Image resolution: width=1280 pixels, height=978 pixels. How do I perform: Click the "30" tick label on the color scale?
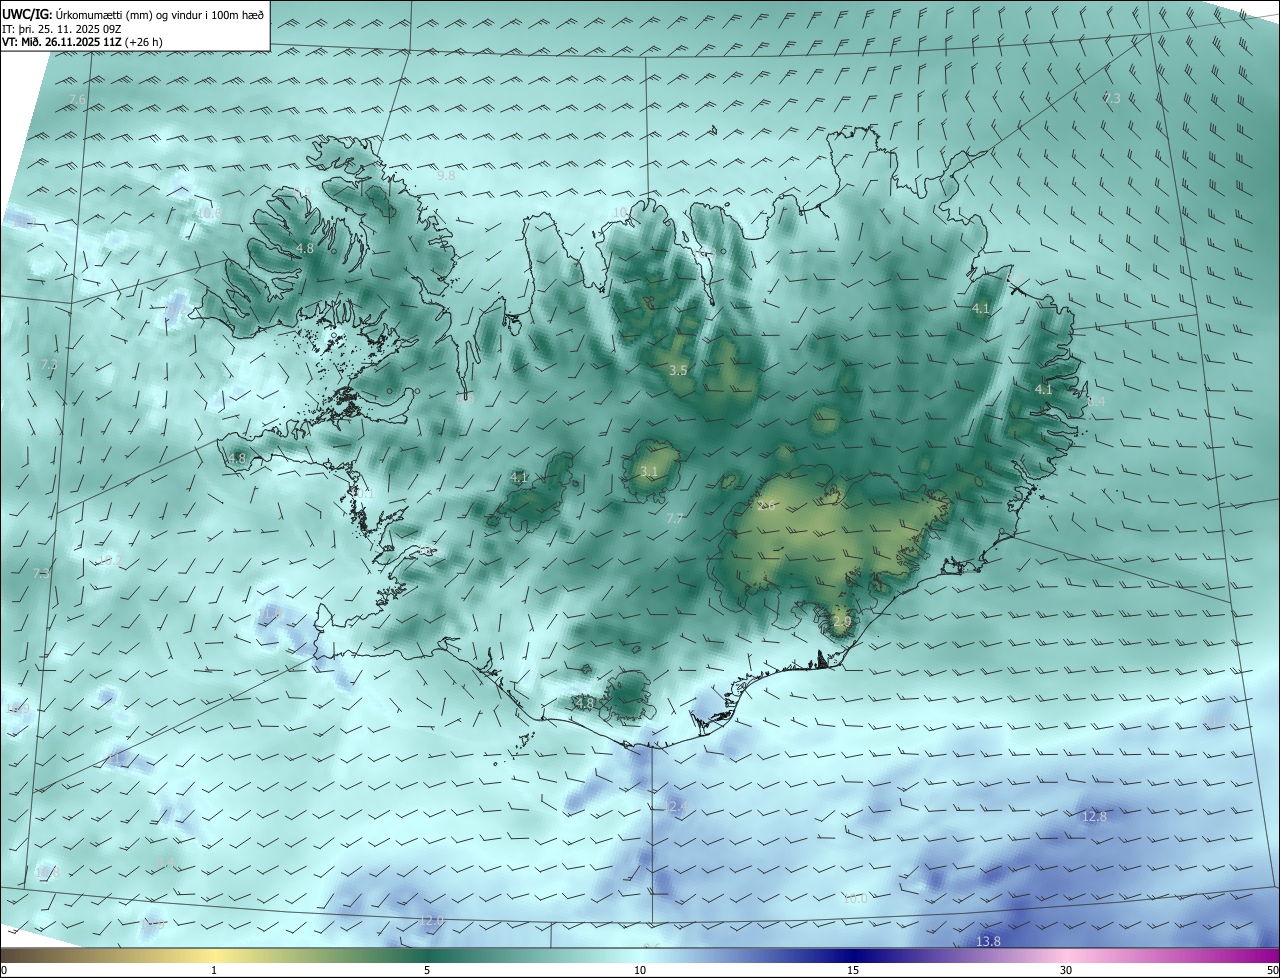pyautogui.click(x=1066, y=970)
